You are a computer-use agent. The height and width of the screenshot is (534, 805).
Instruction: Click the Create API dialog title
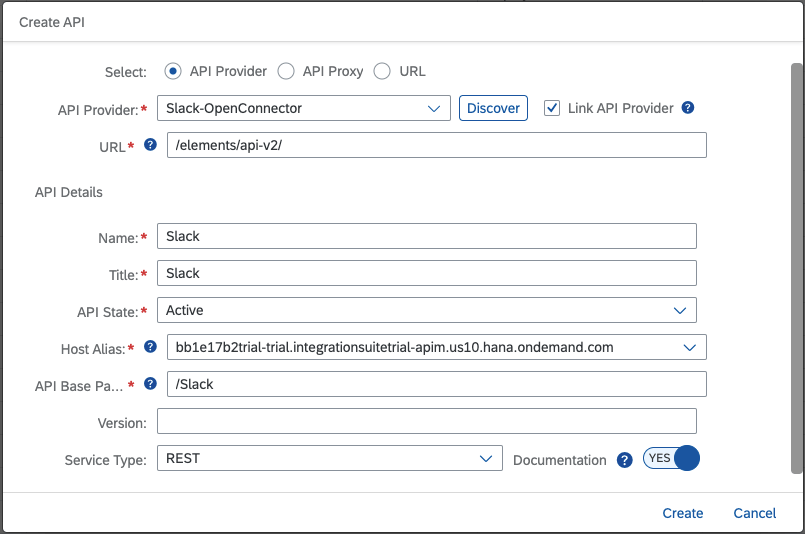[52, 22]
